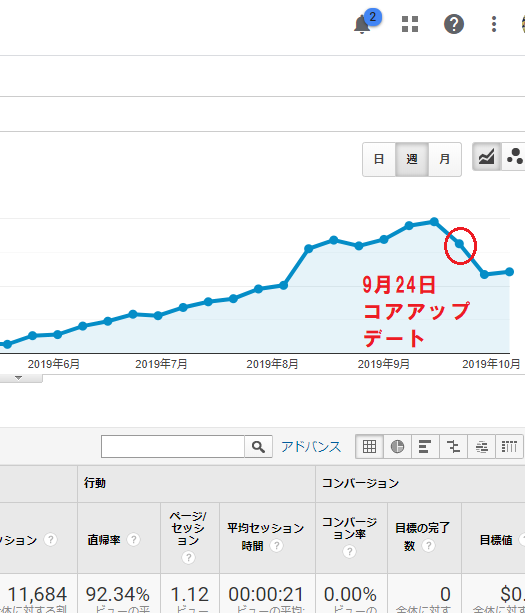The width and height of the screenshot is (525, 613).
Task: Open the help question mark icon
Action: (453, 24)
